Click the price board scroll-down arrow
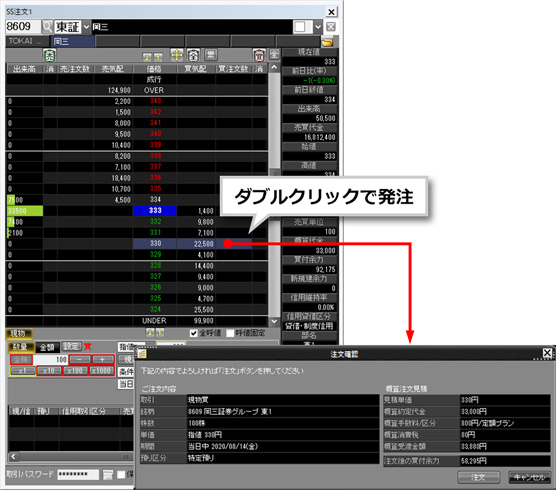556x490 pixels. [274, 321]
